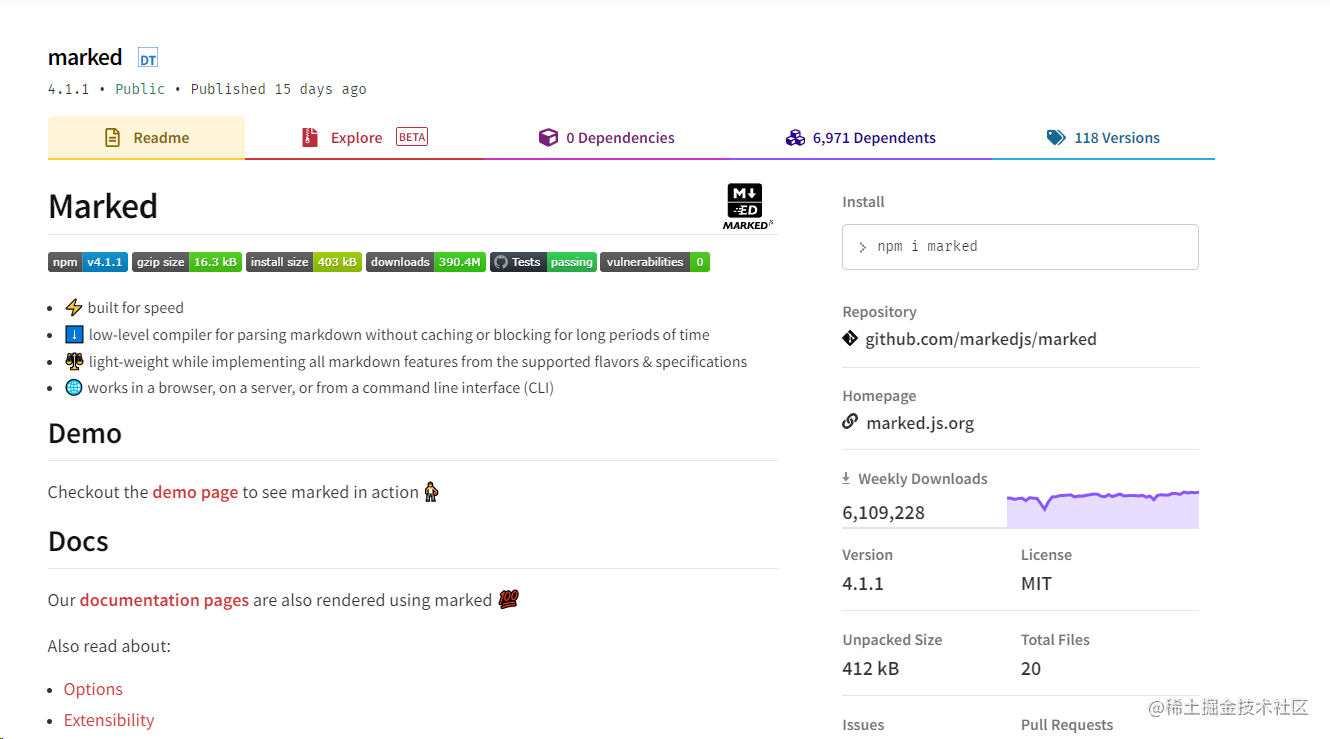Image resolution: width=1330 pixels, height=739 pixels.
Task: Click the Dependents cubes icon
Action: 795,138
